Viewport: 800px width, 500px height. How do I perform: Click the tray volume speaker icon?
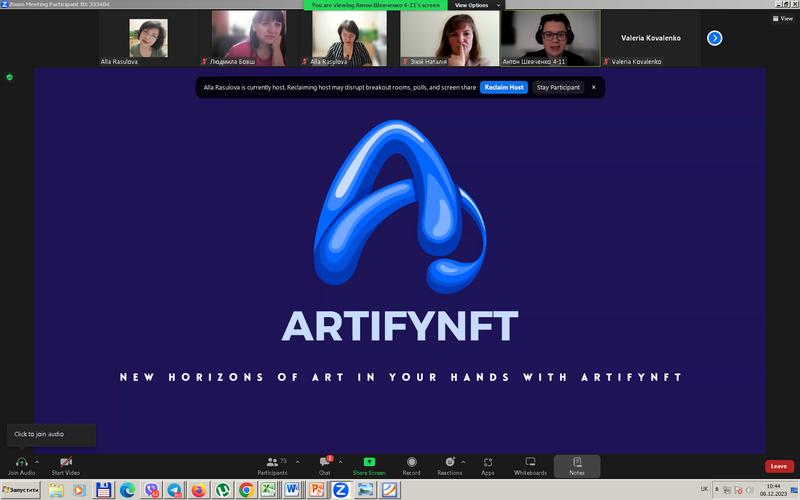(x=749, y=490)
